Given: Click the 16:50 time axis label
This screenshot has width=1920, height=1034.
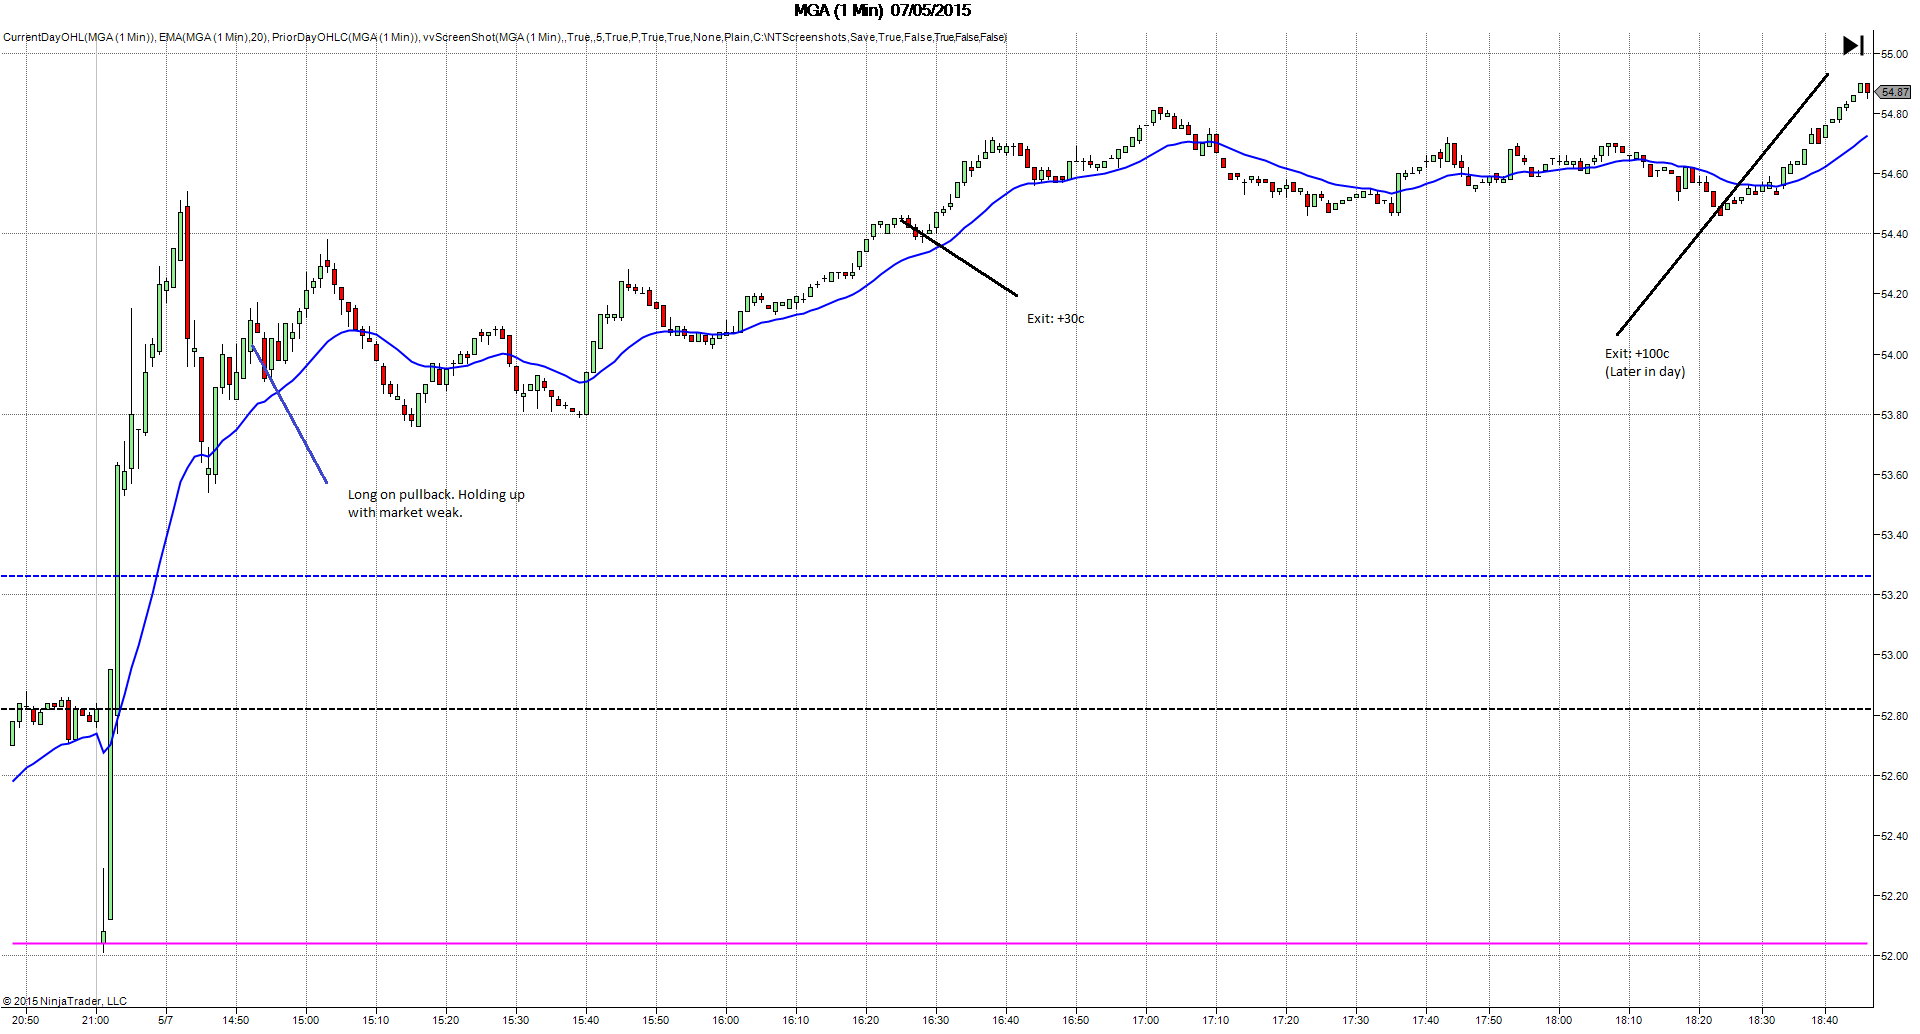Looking at the screenshot, I should pyautogui.click(x=1076, y=1020).
